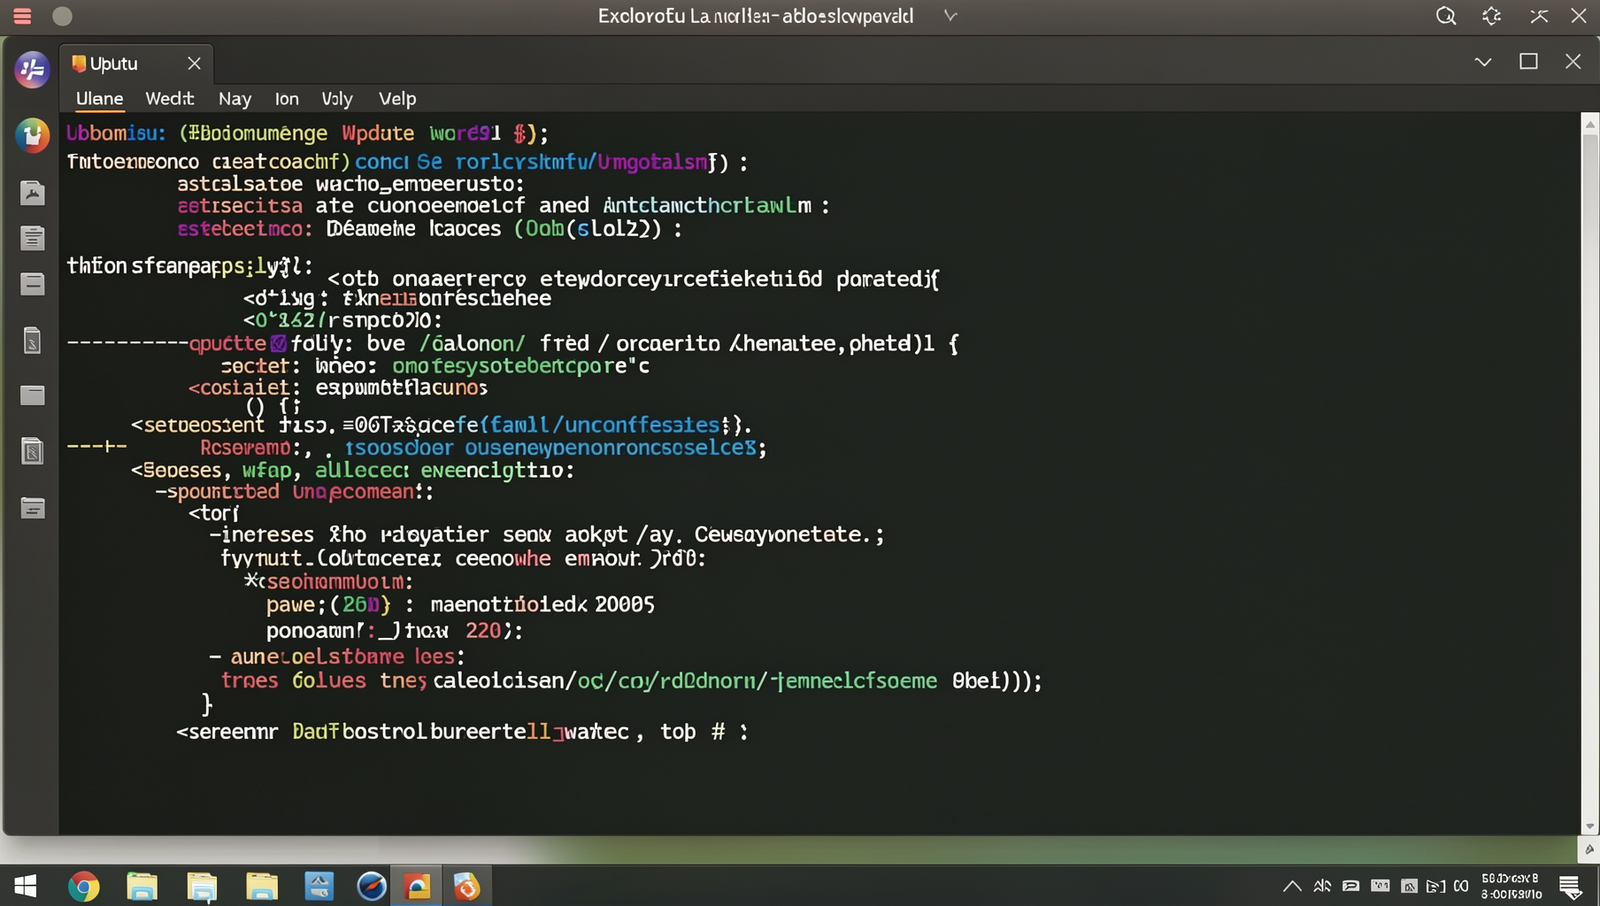This screenshot has height=906, width=1600.
Task: Click the sidebar document icon second from bottom
Action: (x=32, y=451)
